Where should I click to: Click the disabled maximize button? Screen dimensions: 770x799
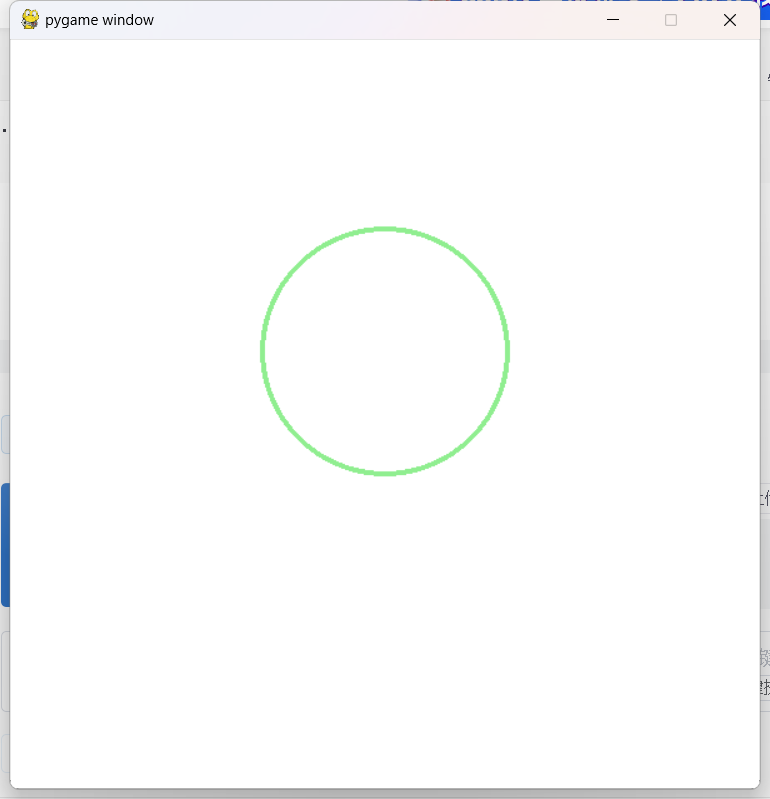(x=671, y=20)
